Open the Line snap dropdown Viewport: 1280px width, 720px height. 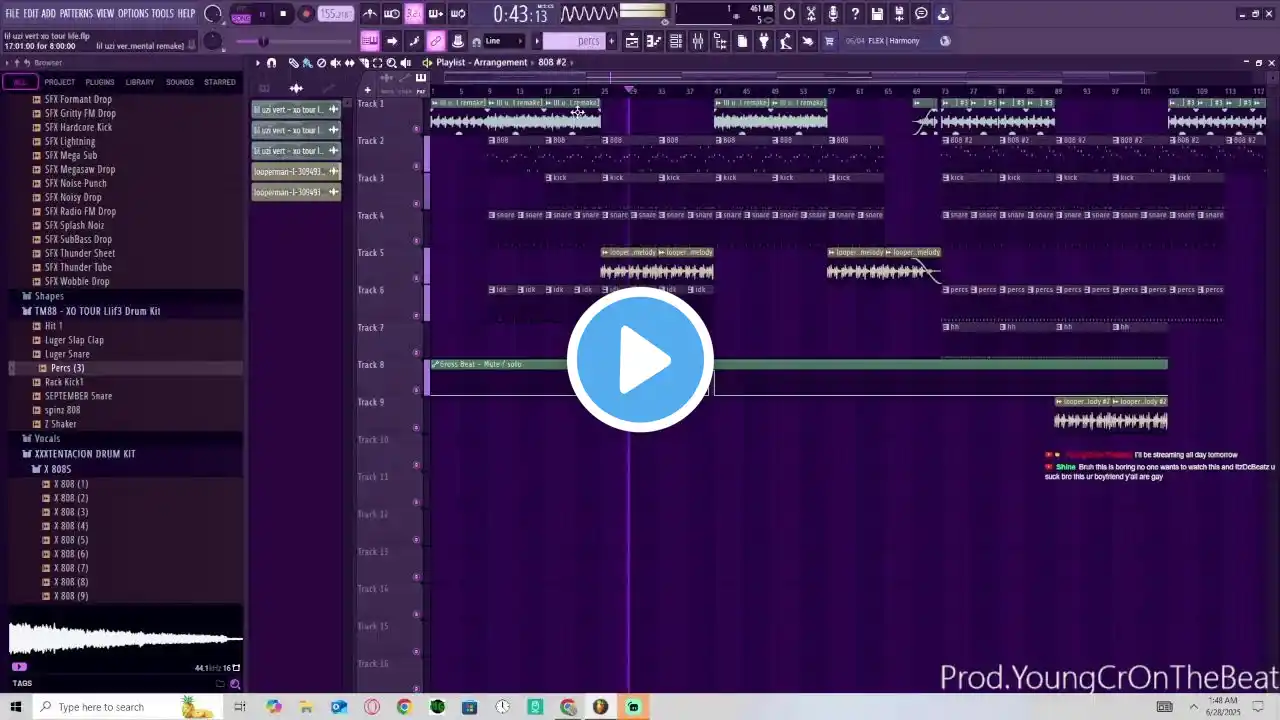[x=503, y=41]
